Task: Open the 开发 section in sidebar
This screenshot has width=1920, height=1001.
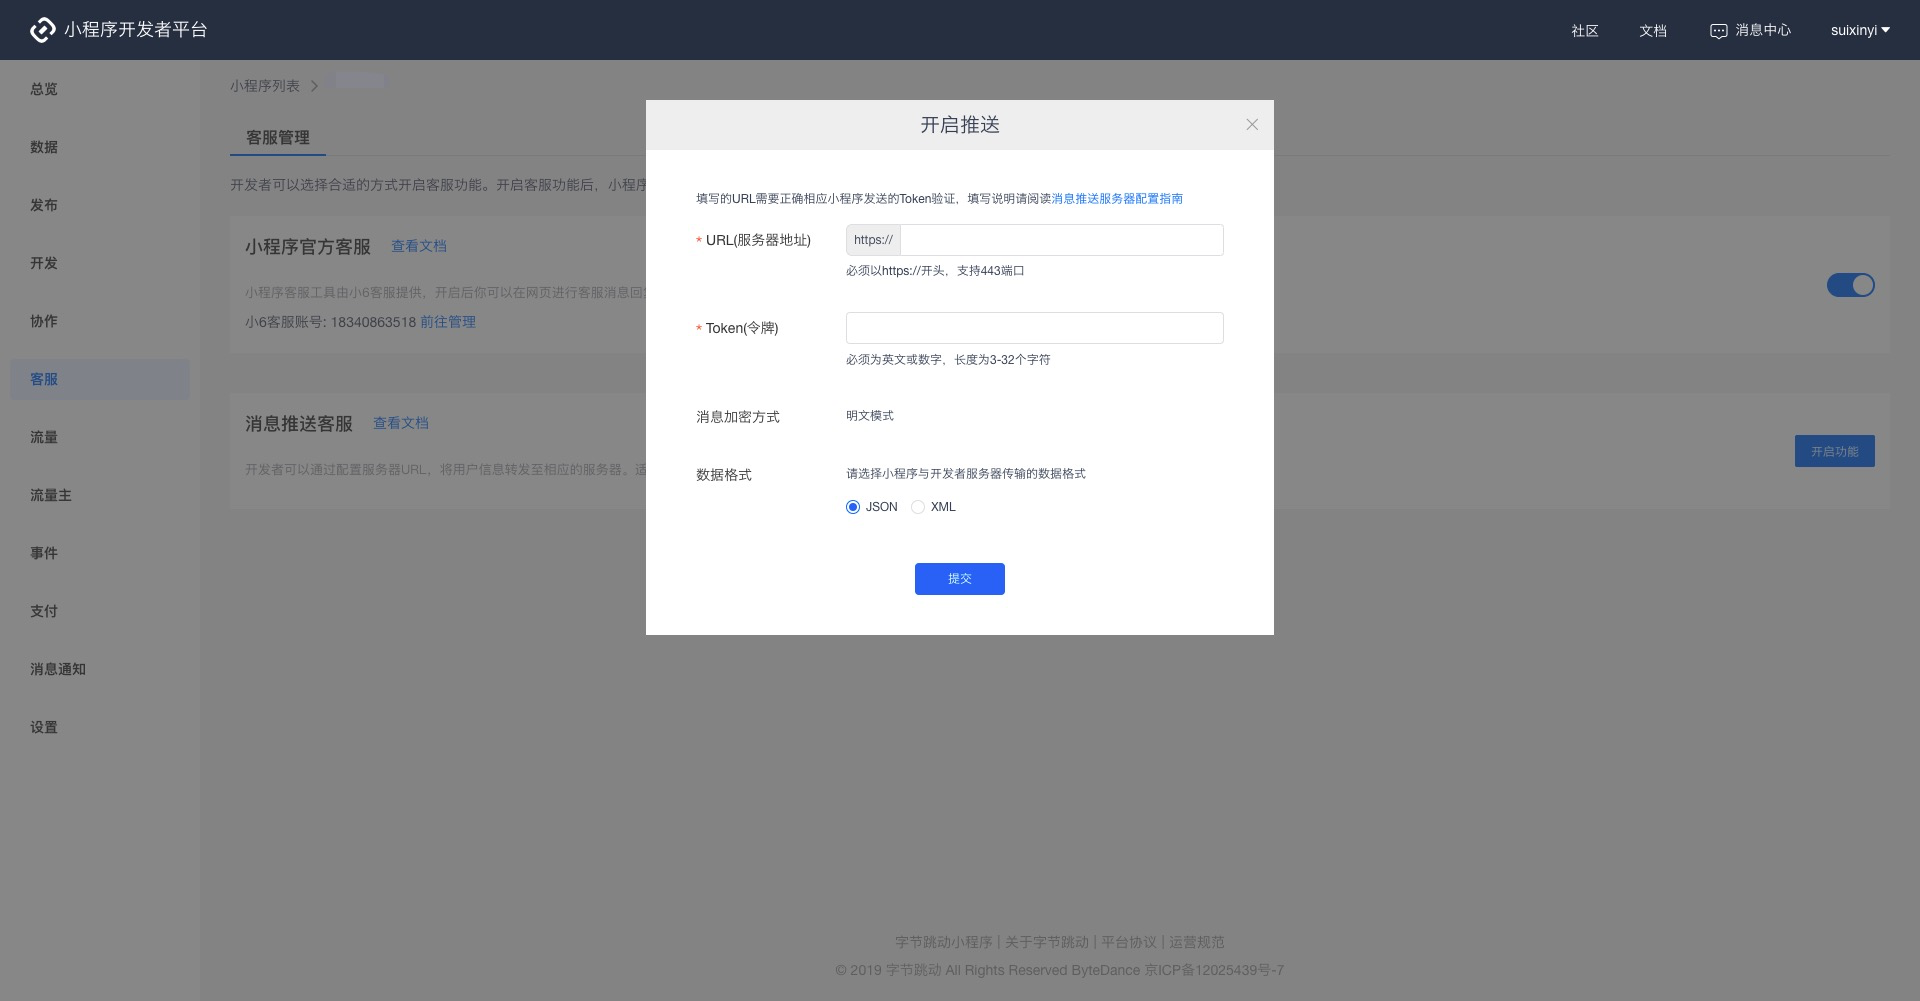Action: (44, 262)
